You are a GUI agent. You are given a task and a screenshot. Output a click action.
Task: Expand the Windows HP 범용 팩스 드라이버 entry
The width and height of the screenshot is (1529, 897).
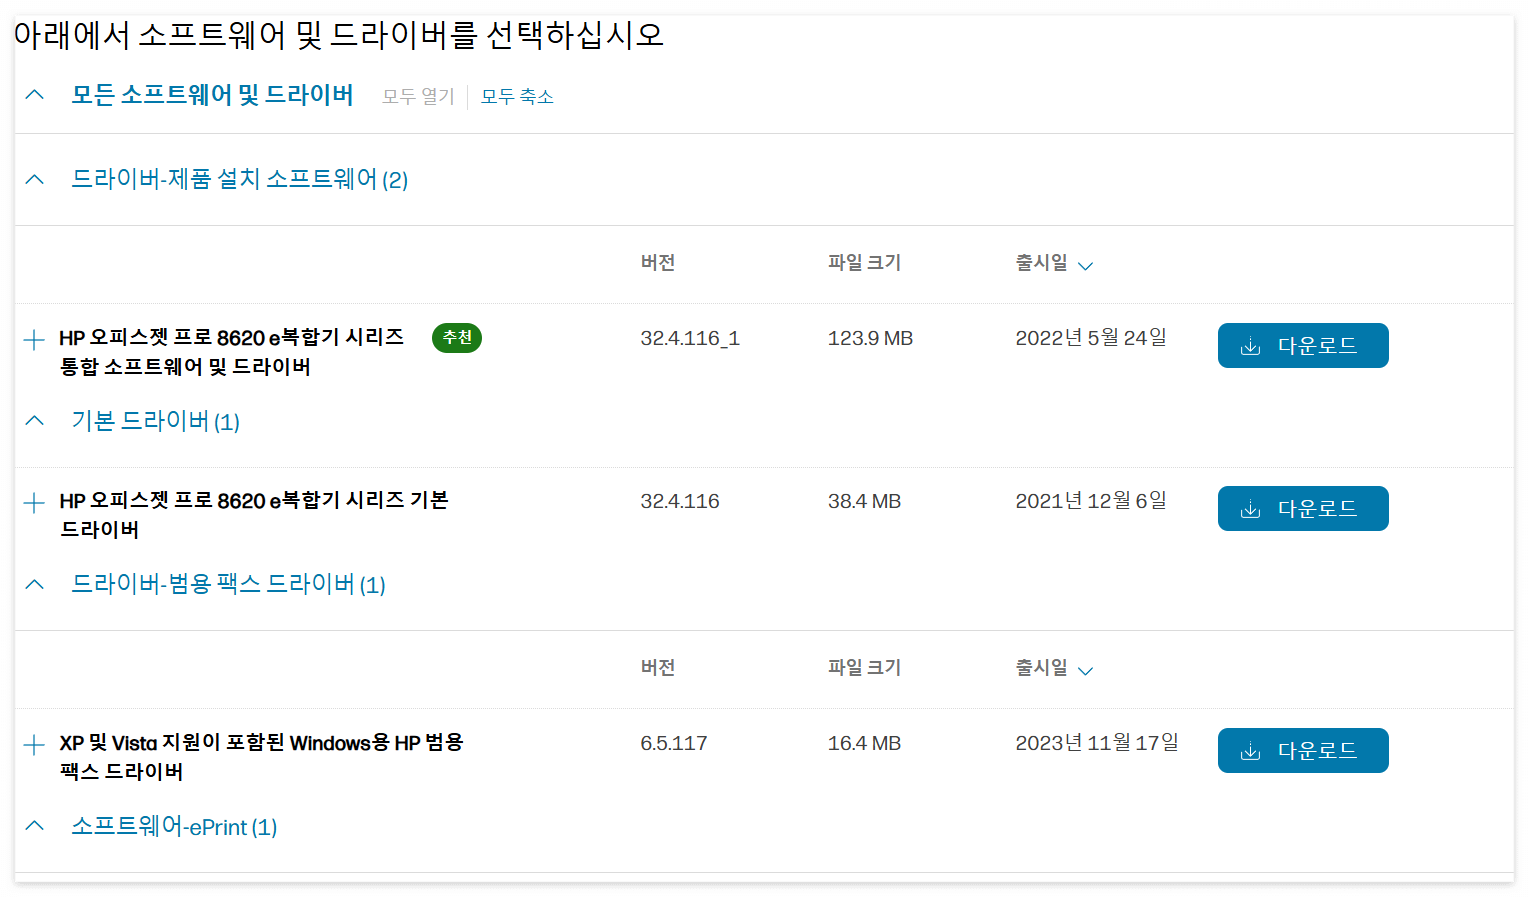33,744
